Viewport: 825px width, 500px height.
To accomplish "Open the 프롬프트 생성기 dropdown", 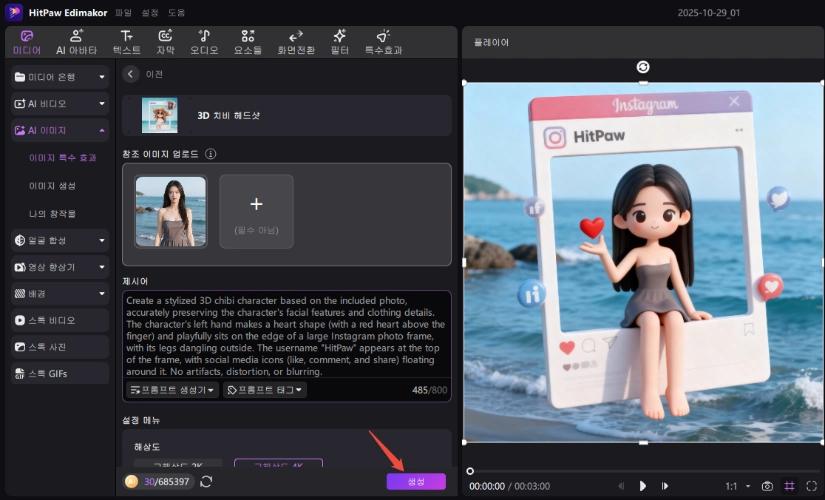I will click(172, 390).
